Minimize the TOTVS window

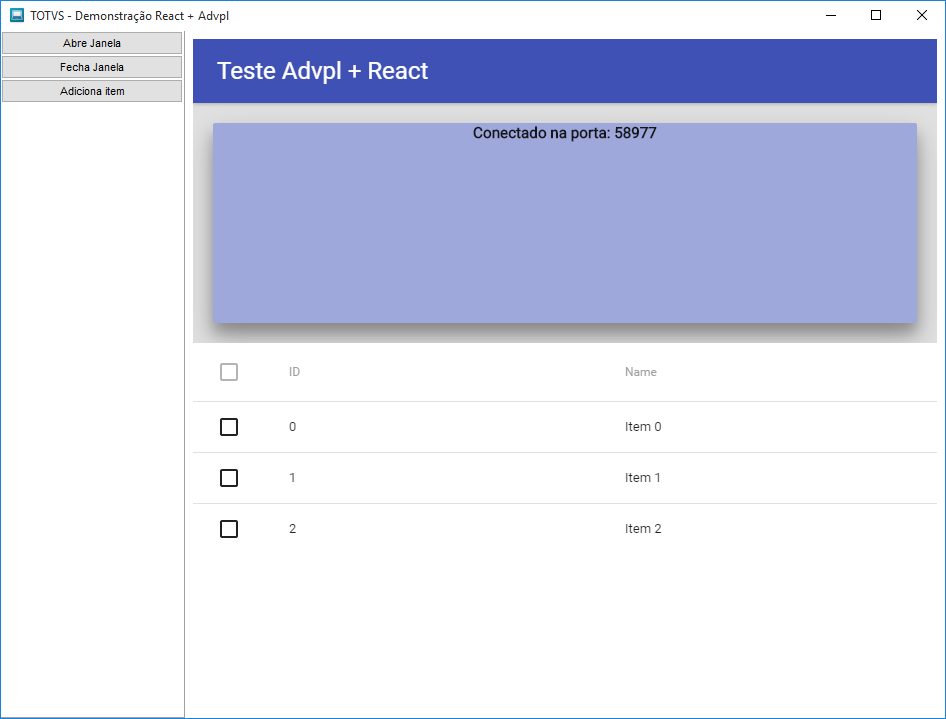[831, 16]
